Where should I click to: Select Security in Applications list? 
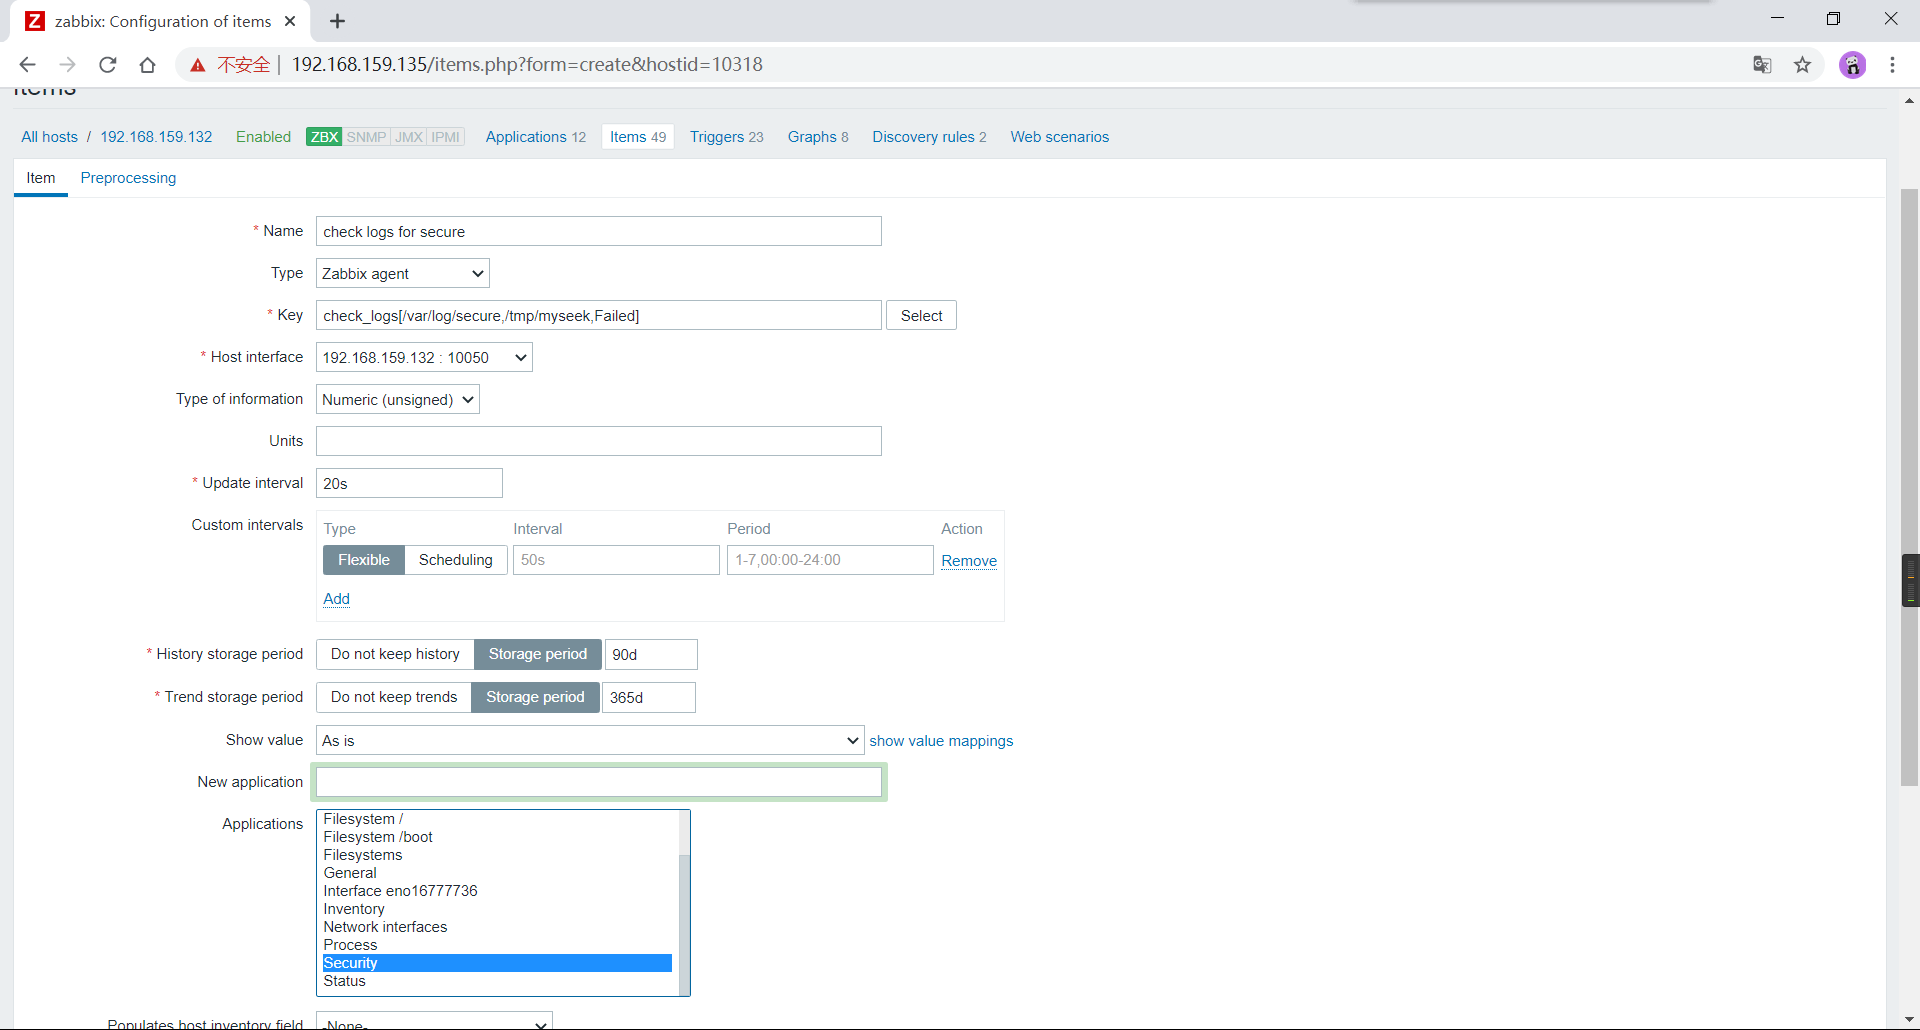pos(497,963)
